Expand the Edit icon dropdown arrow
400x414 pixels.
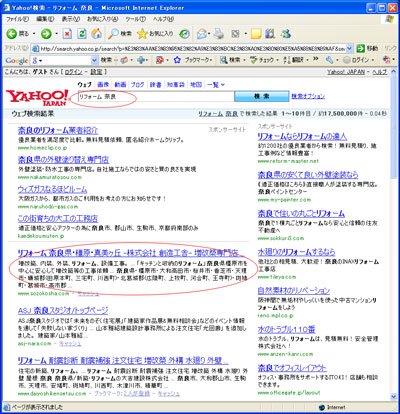(x=246, y=34)
